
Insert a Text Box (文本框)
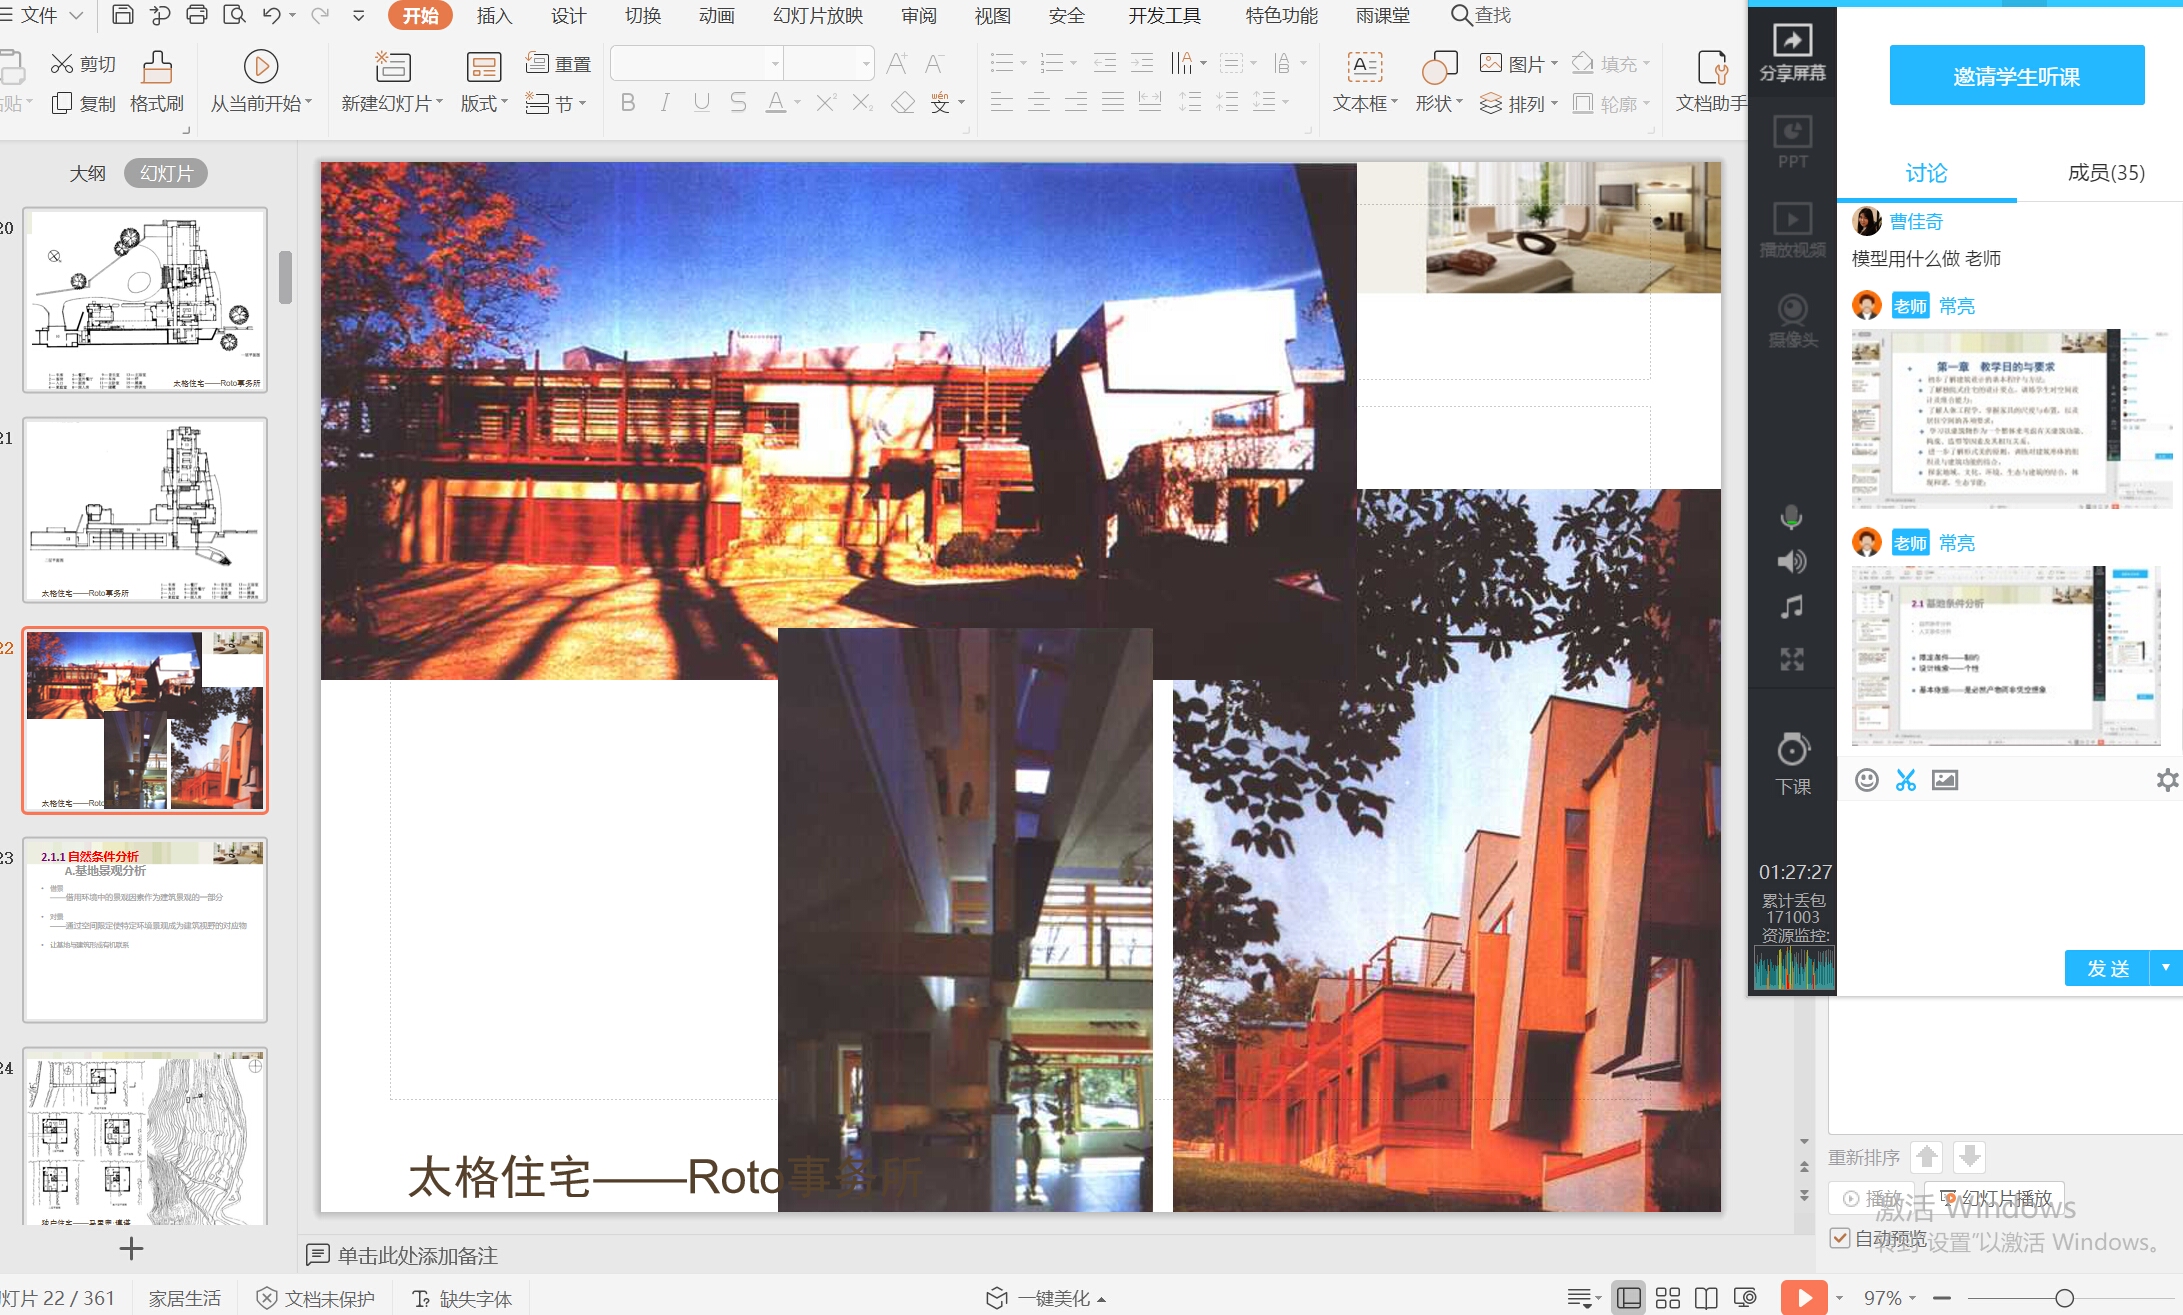1365,82
